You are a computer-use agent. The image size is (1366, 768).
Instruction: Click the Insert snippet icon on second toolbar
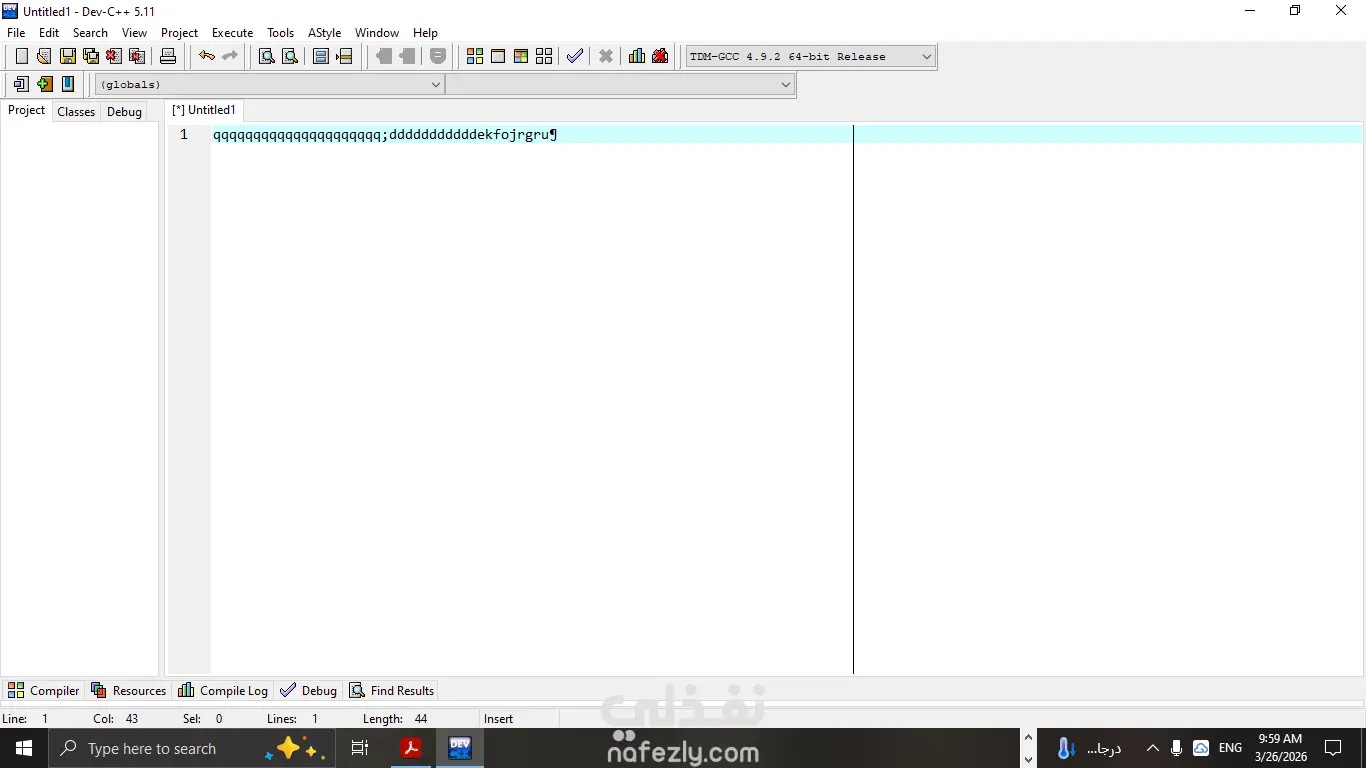(21, 84)
